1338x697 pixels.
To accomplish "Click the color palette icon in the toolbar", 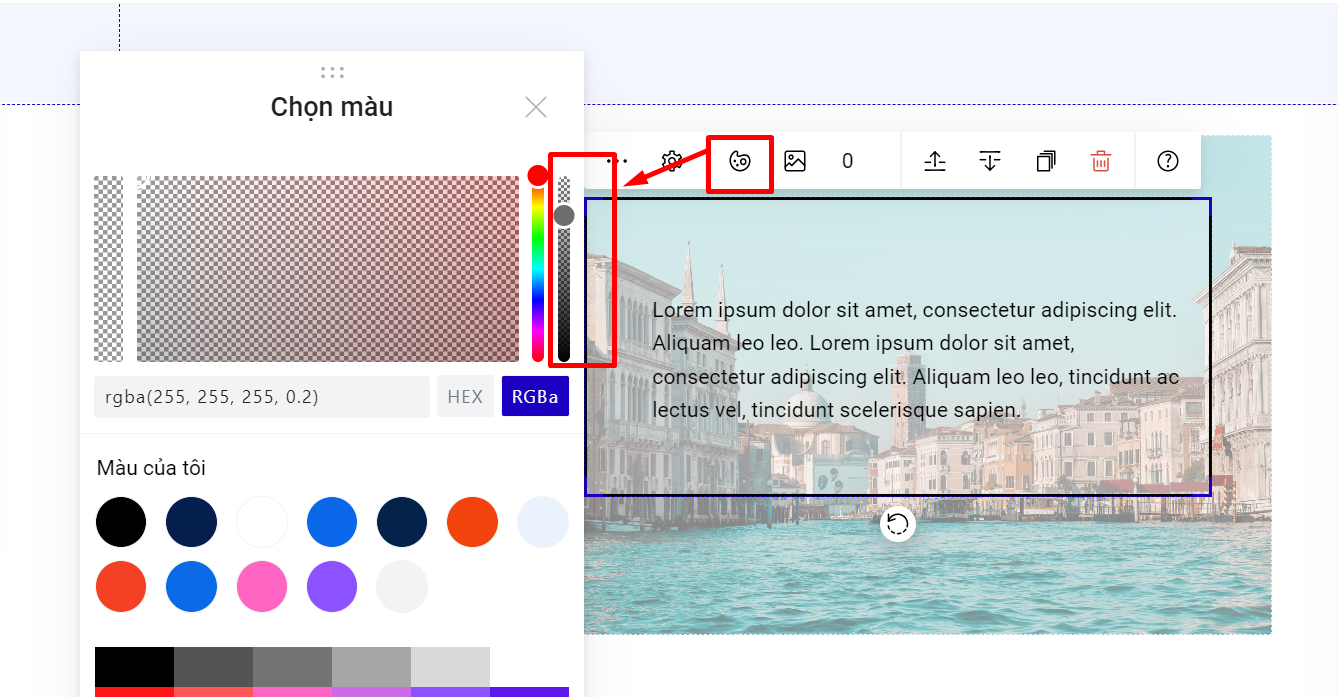I will point(740,161).
